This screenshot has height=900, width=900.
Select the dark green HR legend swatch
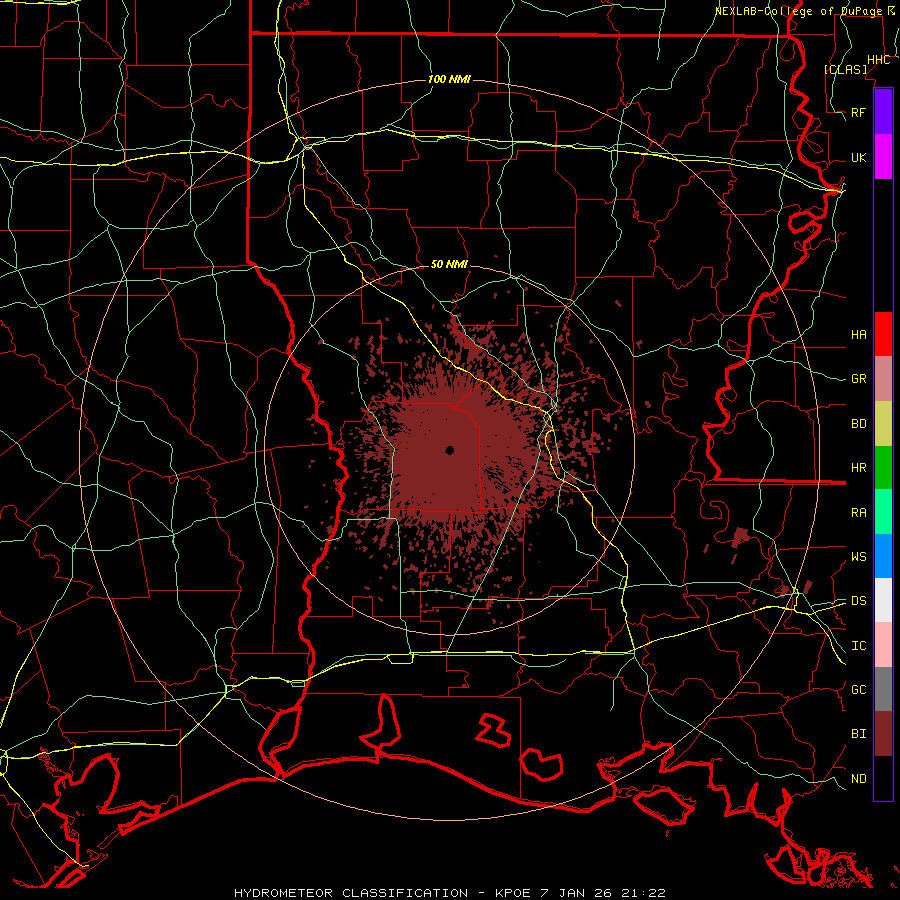[x=883, y=468]
